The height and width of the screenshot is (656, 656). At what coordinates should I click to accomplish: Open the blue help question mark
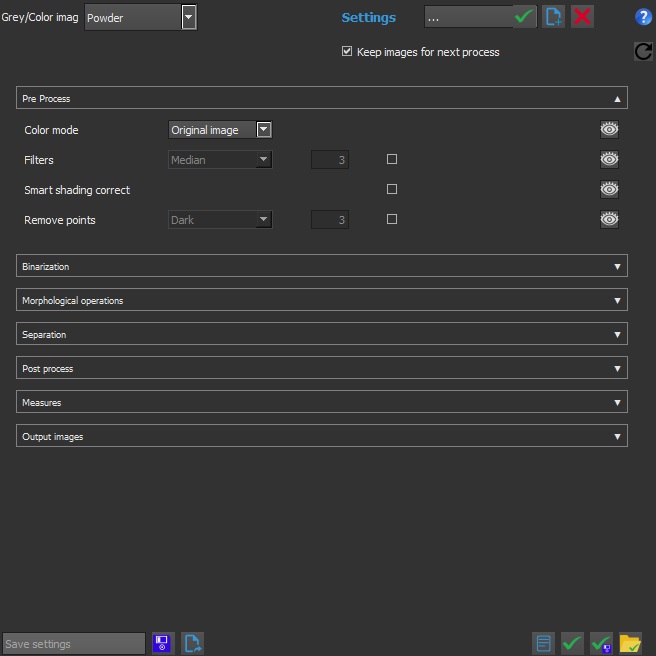pyautogui.click(x=643, y=17)
